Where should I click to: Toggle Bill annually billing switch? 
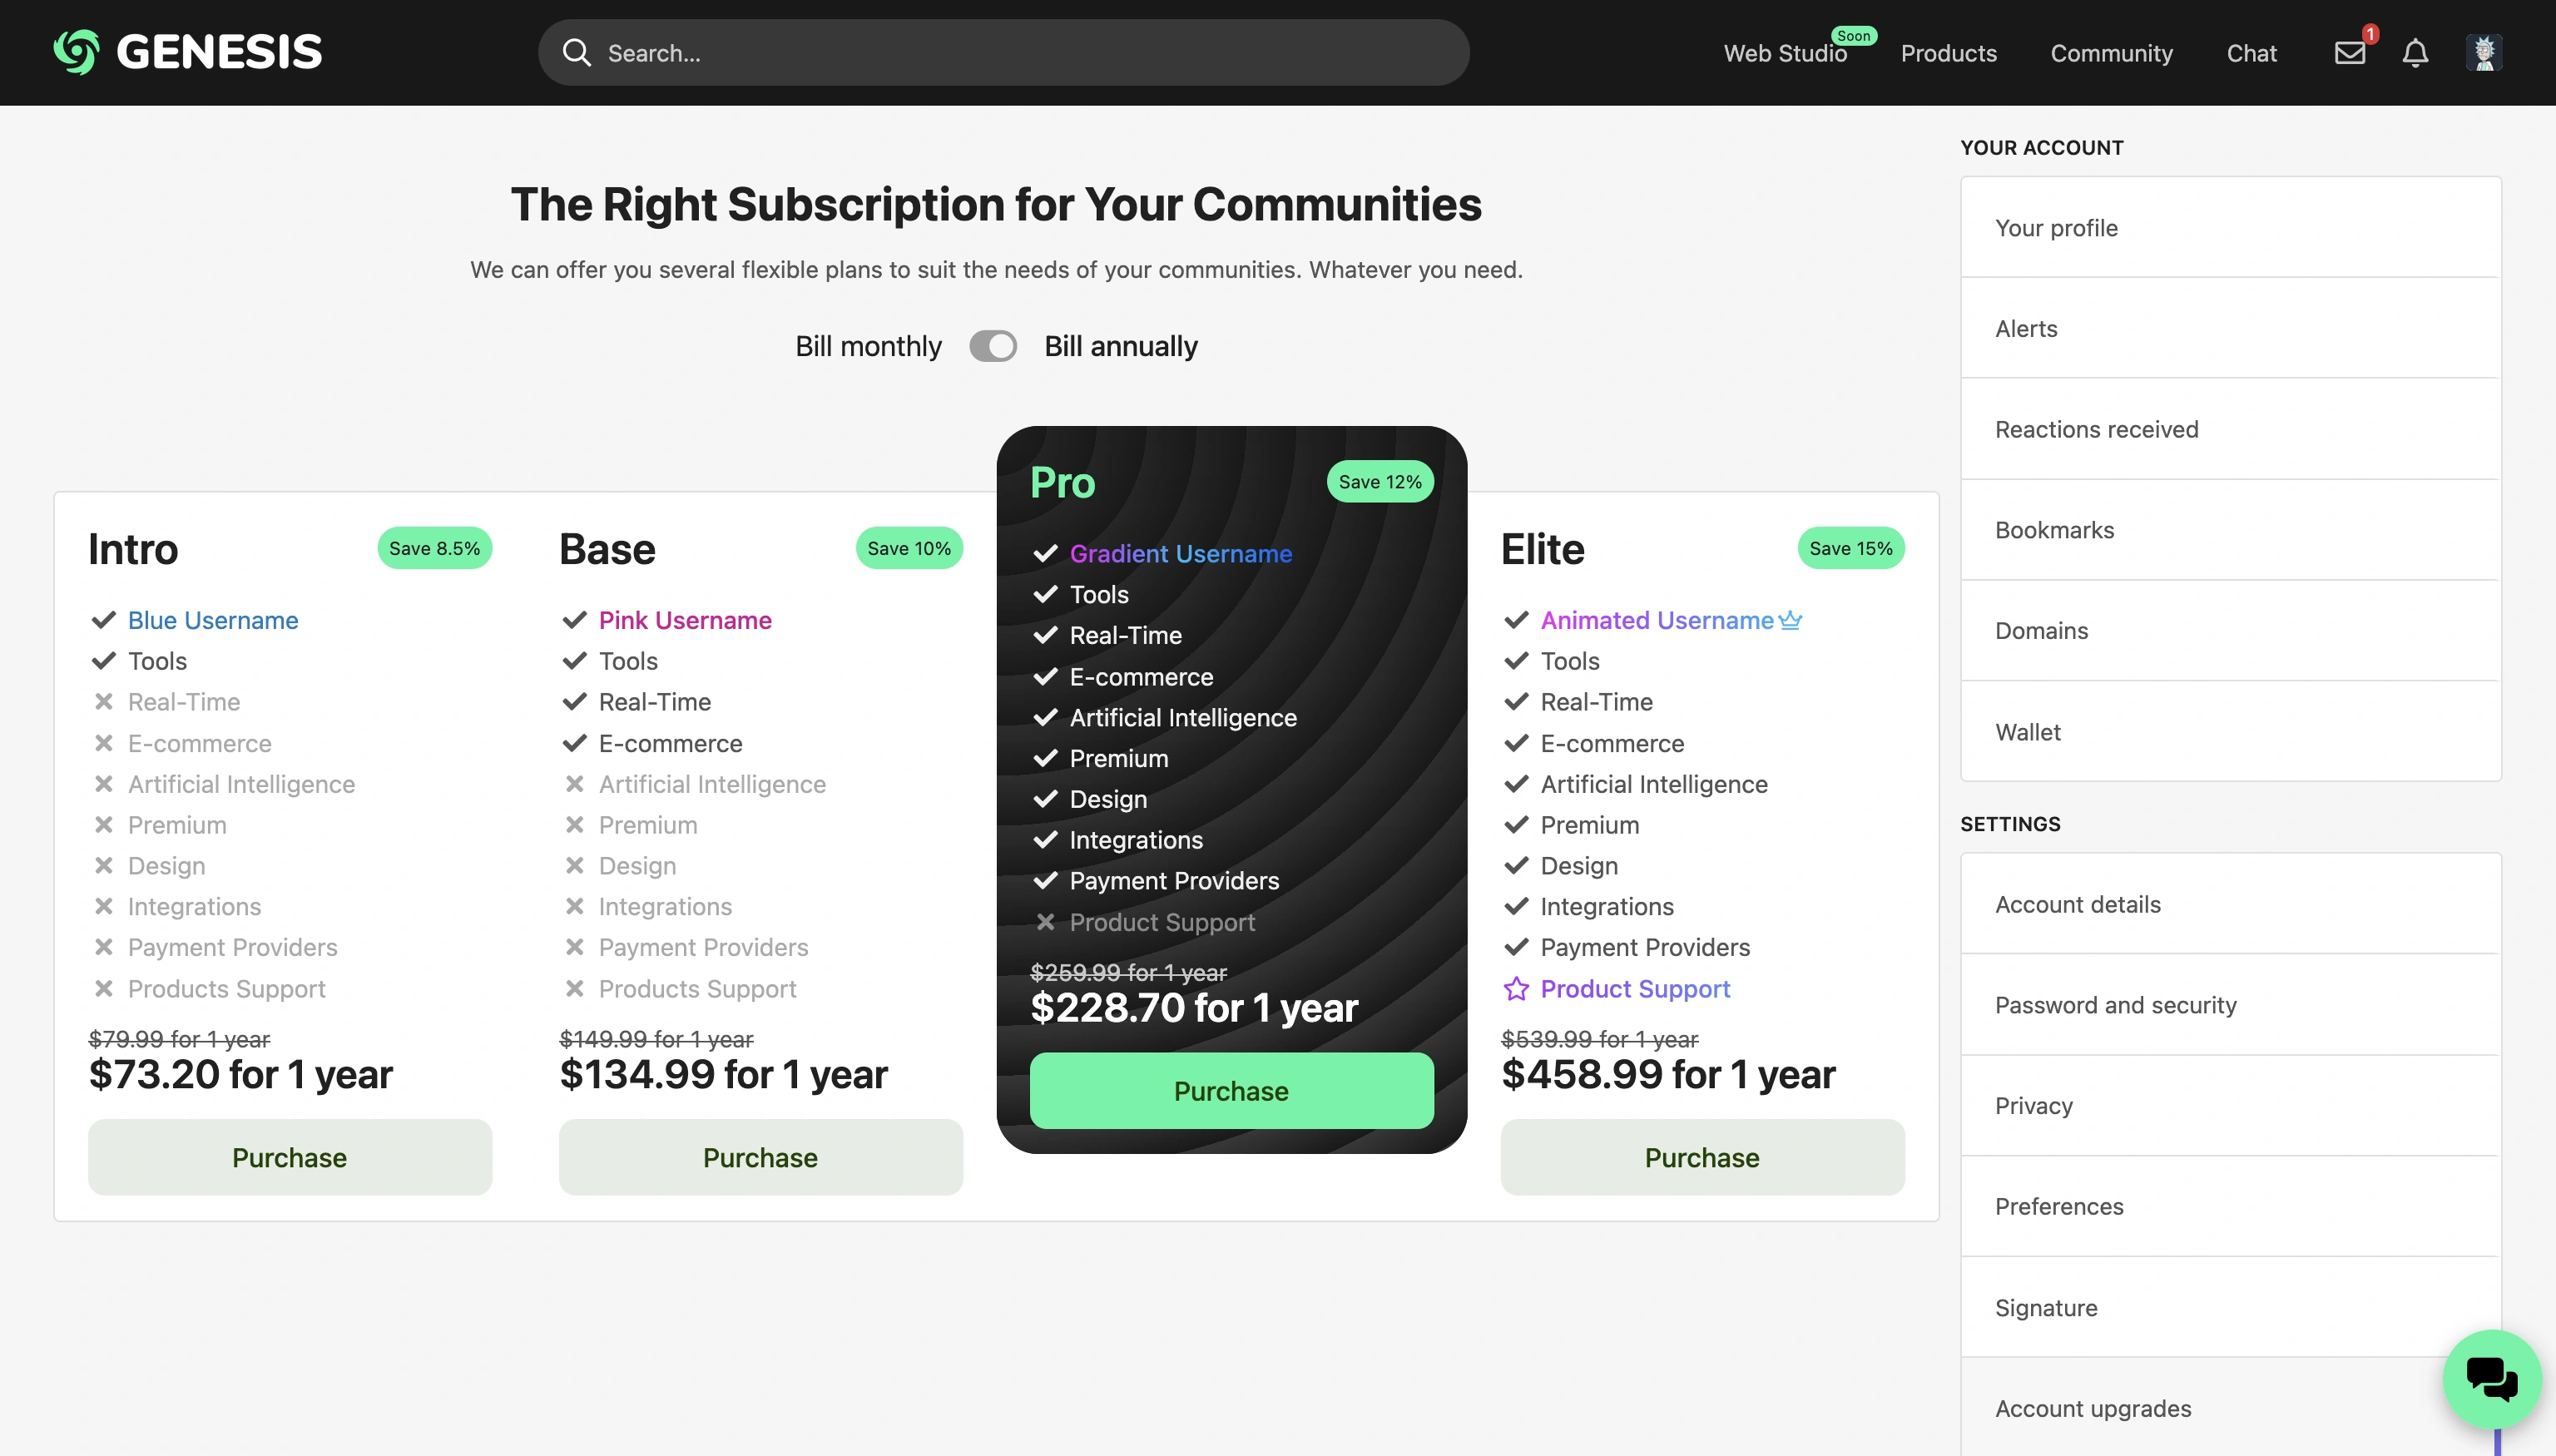993,346
